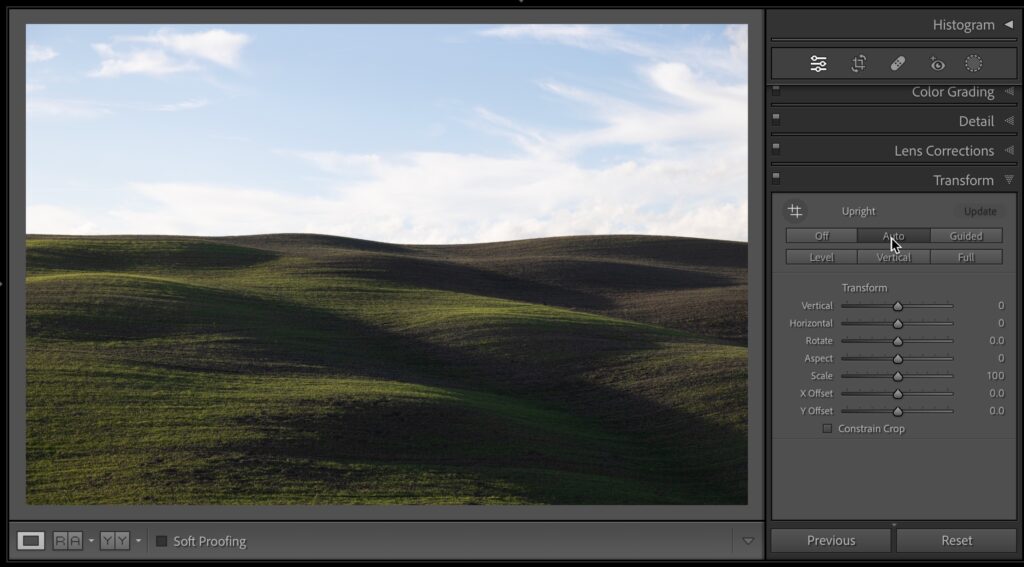Open the toolbar content dropdown arrow

click(748, 541)
